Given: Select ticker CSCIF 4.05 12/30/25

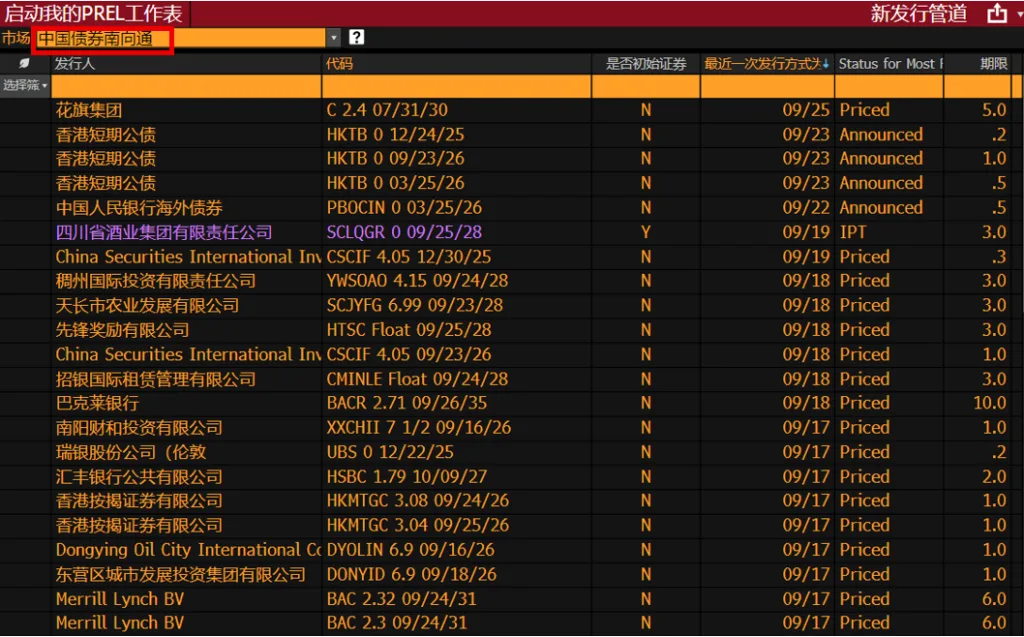Looking at the screenshot, I should pos(409,257).
